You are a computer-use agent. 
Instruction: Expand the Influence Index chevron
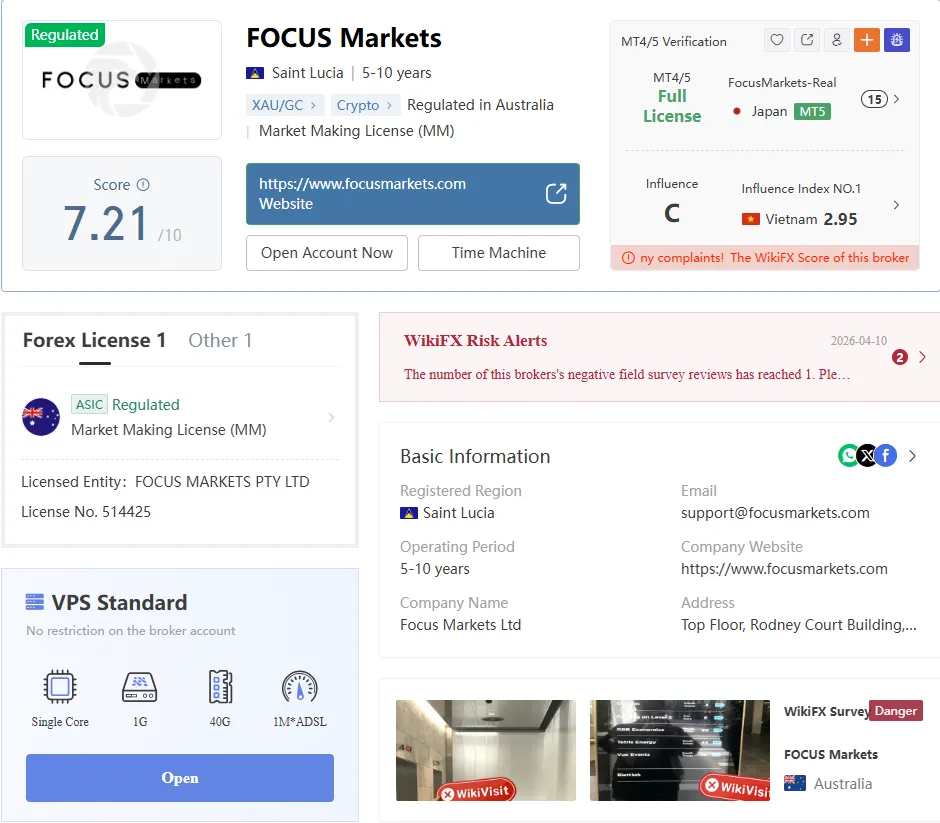896,205
